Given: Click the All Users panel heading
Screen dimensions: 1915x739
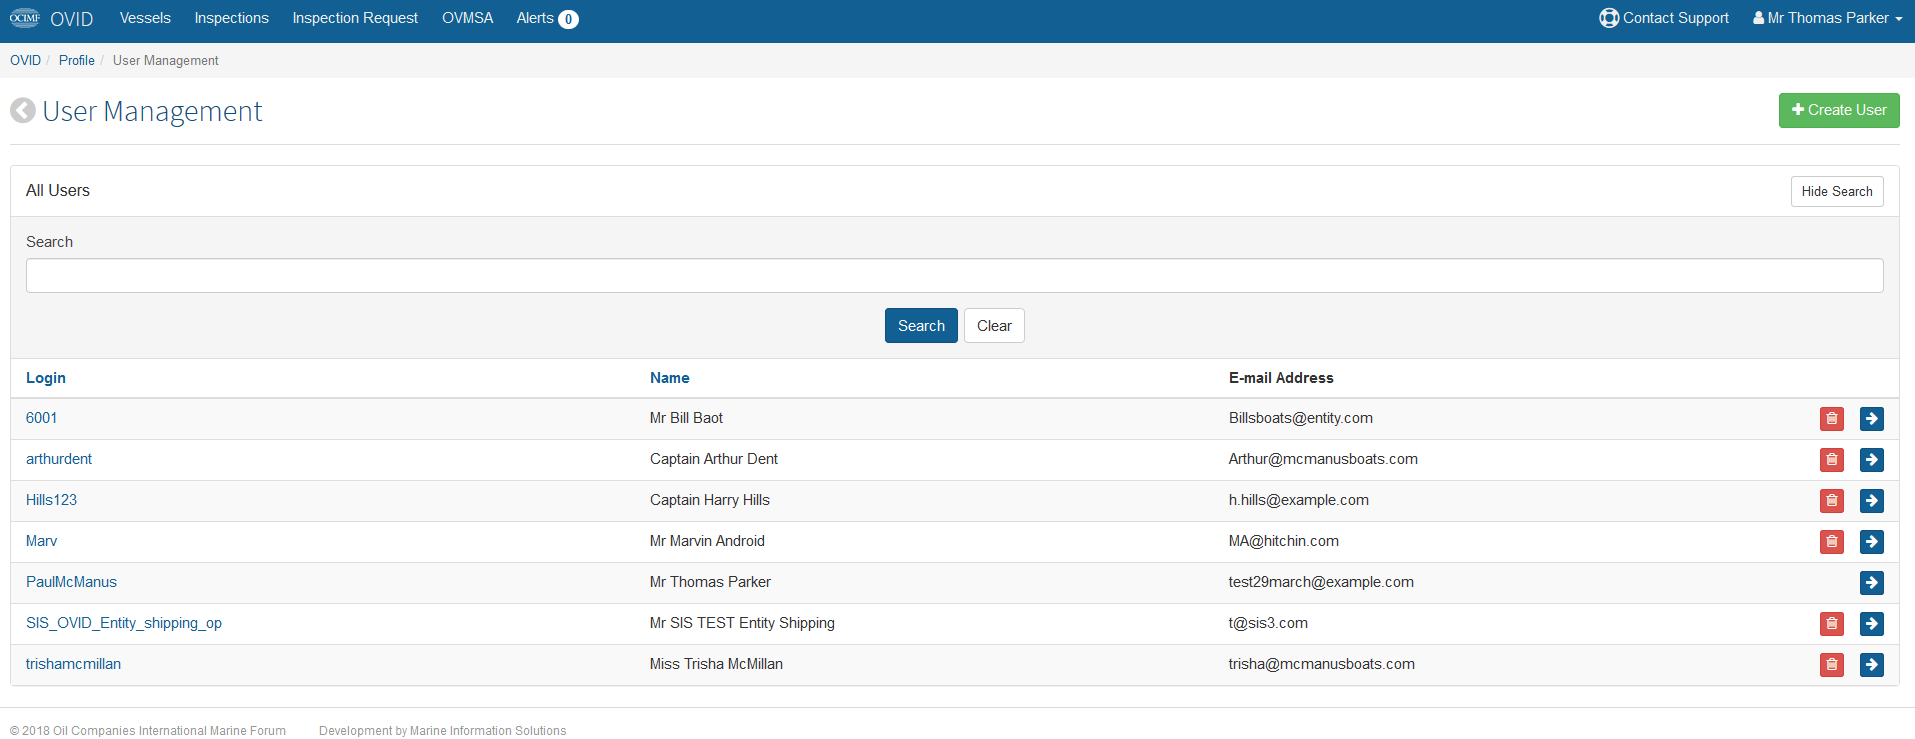Looking at the screenshot, I should pyautogui.click(x=58, y=190).
